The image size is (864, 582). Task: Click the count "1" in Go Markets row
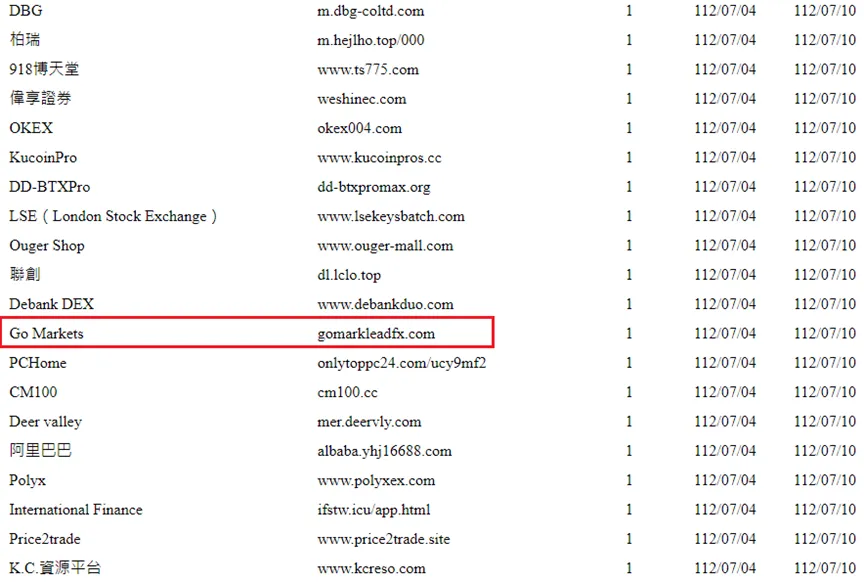tap(629, 333)
